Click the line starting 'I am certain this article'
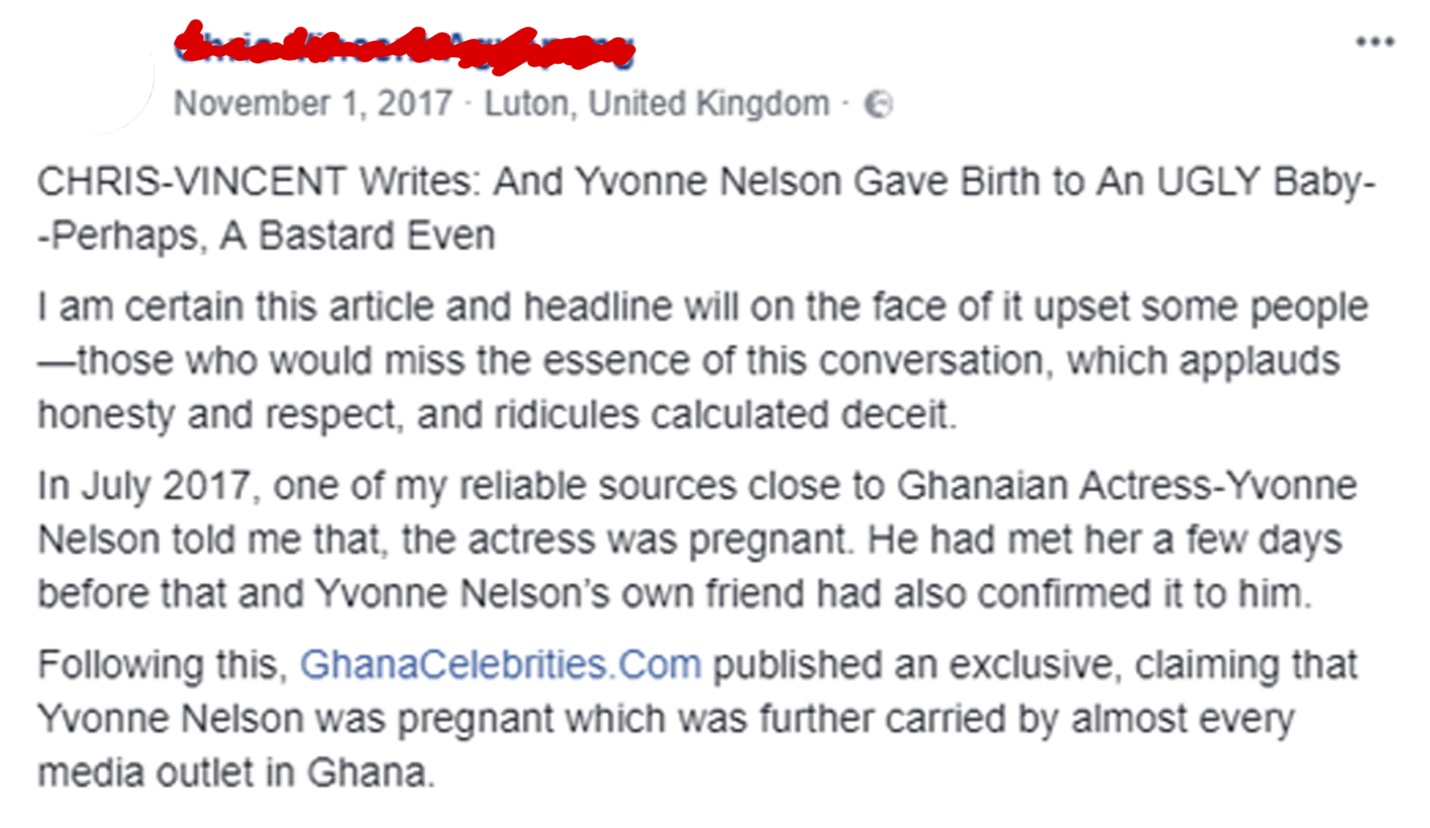Screen dimensions: 1430x828 tap(703, 307)
